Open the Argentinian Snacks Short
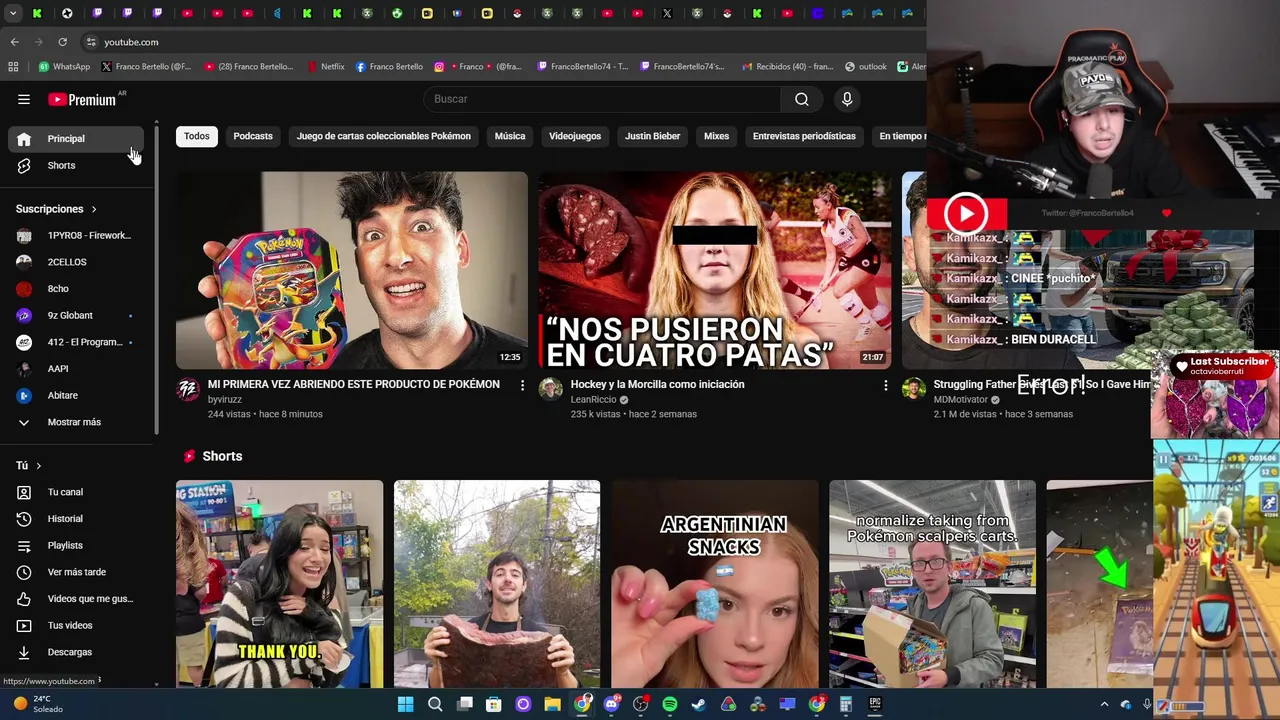The height and width of the screenshot is (720, 1280). pyautogui.click(x=715, y=584)
